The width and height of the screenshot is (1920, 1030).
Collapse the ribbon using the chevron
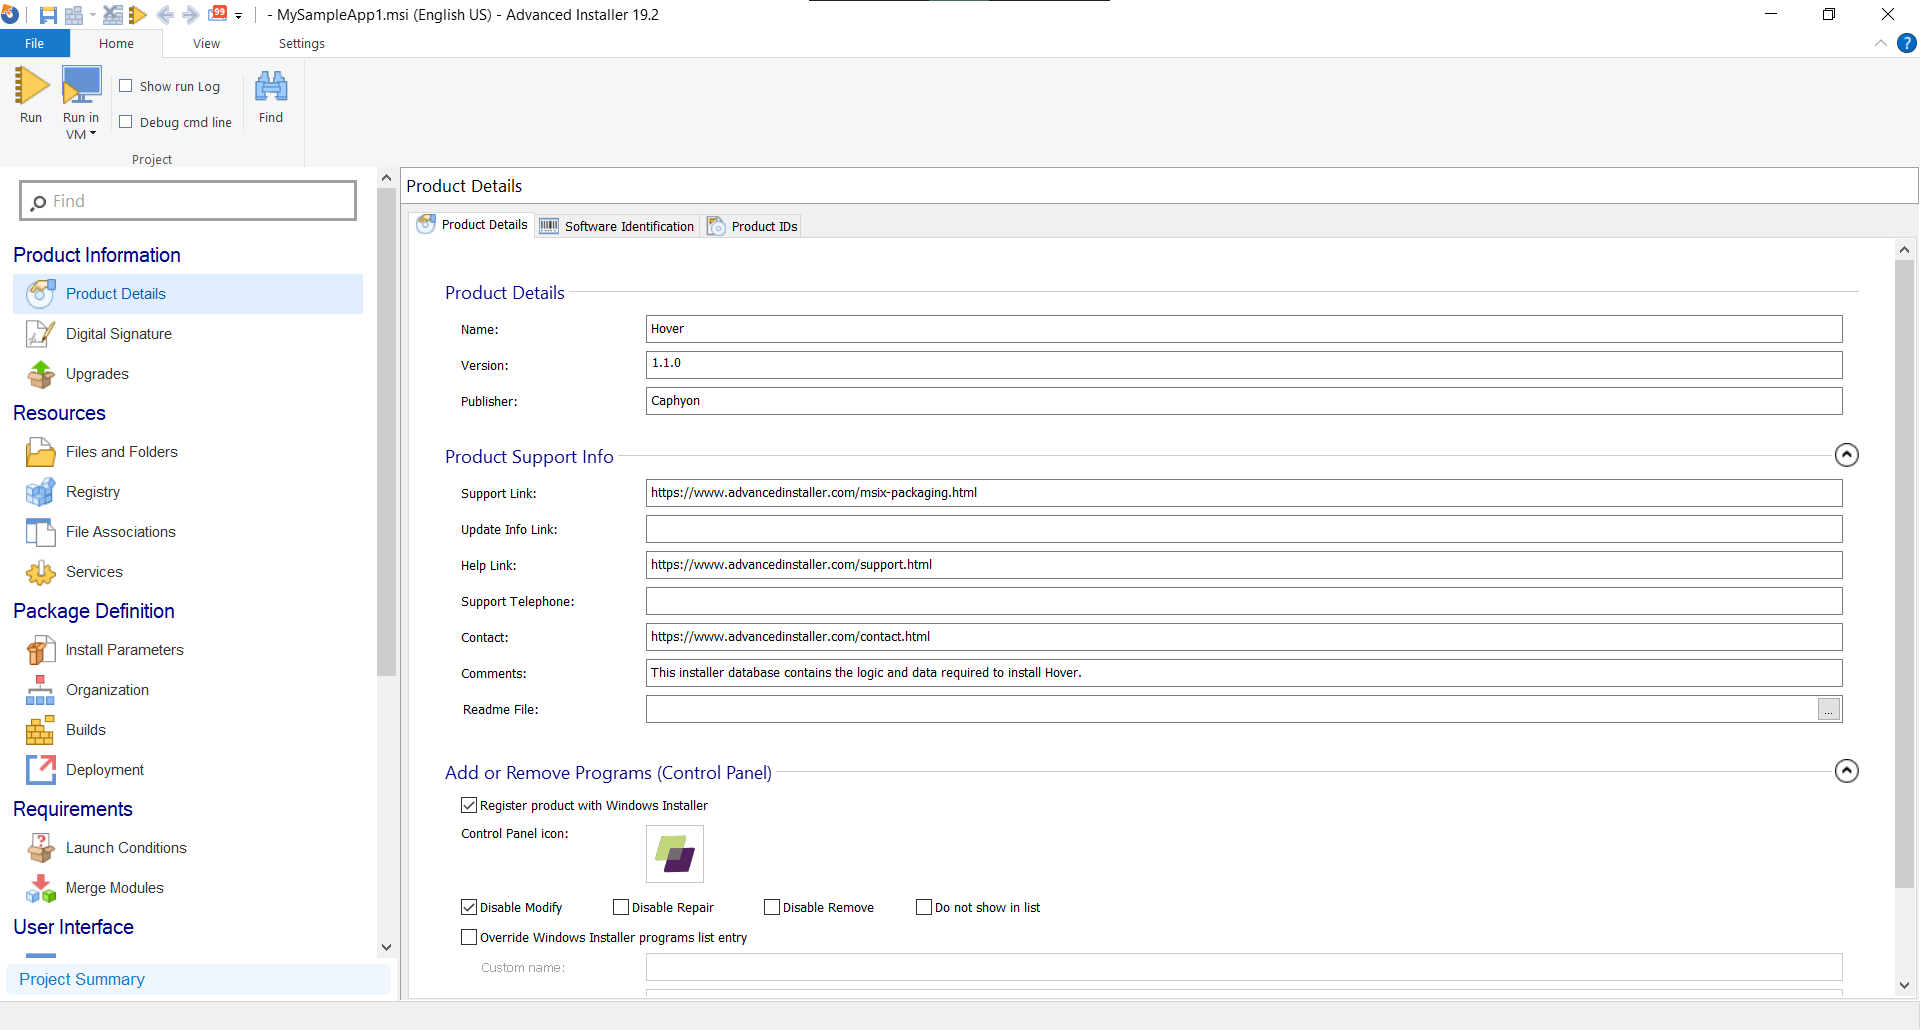click(x=1880, y=43)
